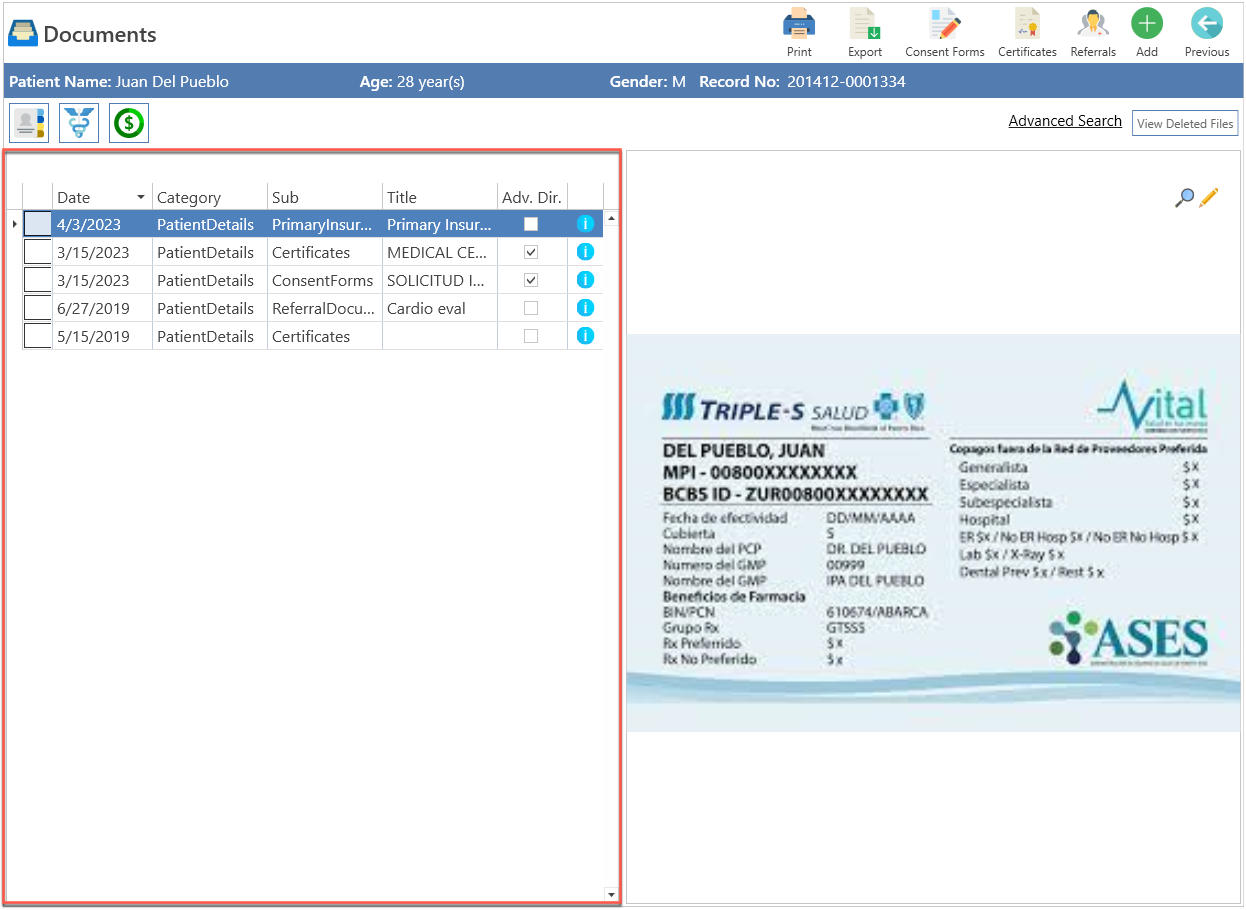
Task: Click the Print icon in toolbar
Action: 799,32
